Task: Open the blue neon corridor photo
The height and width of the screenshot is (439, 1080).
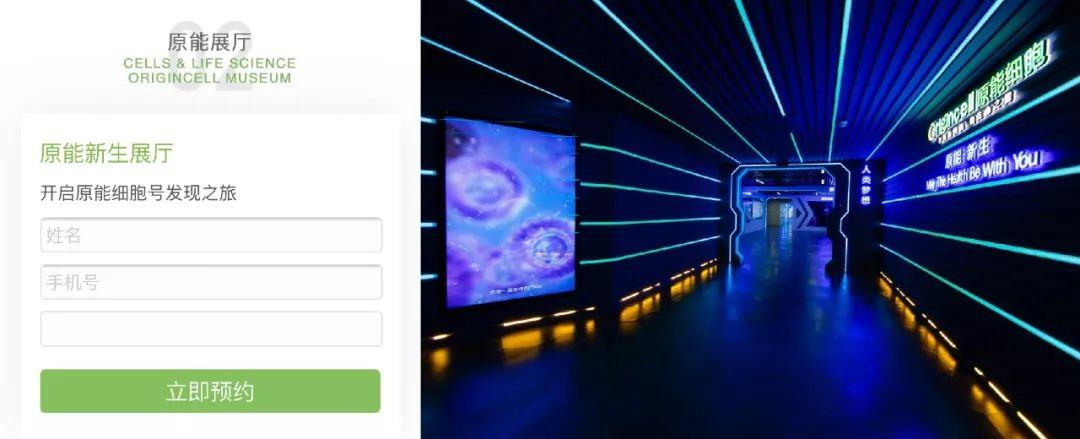Action: 750,219
